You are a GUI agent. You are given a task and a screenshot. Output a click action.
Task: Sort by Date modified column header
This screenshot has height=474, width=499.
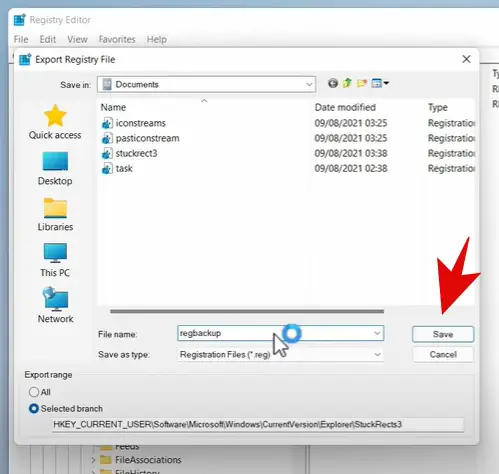(x=345, y=107)
